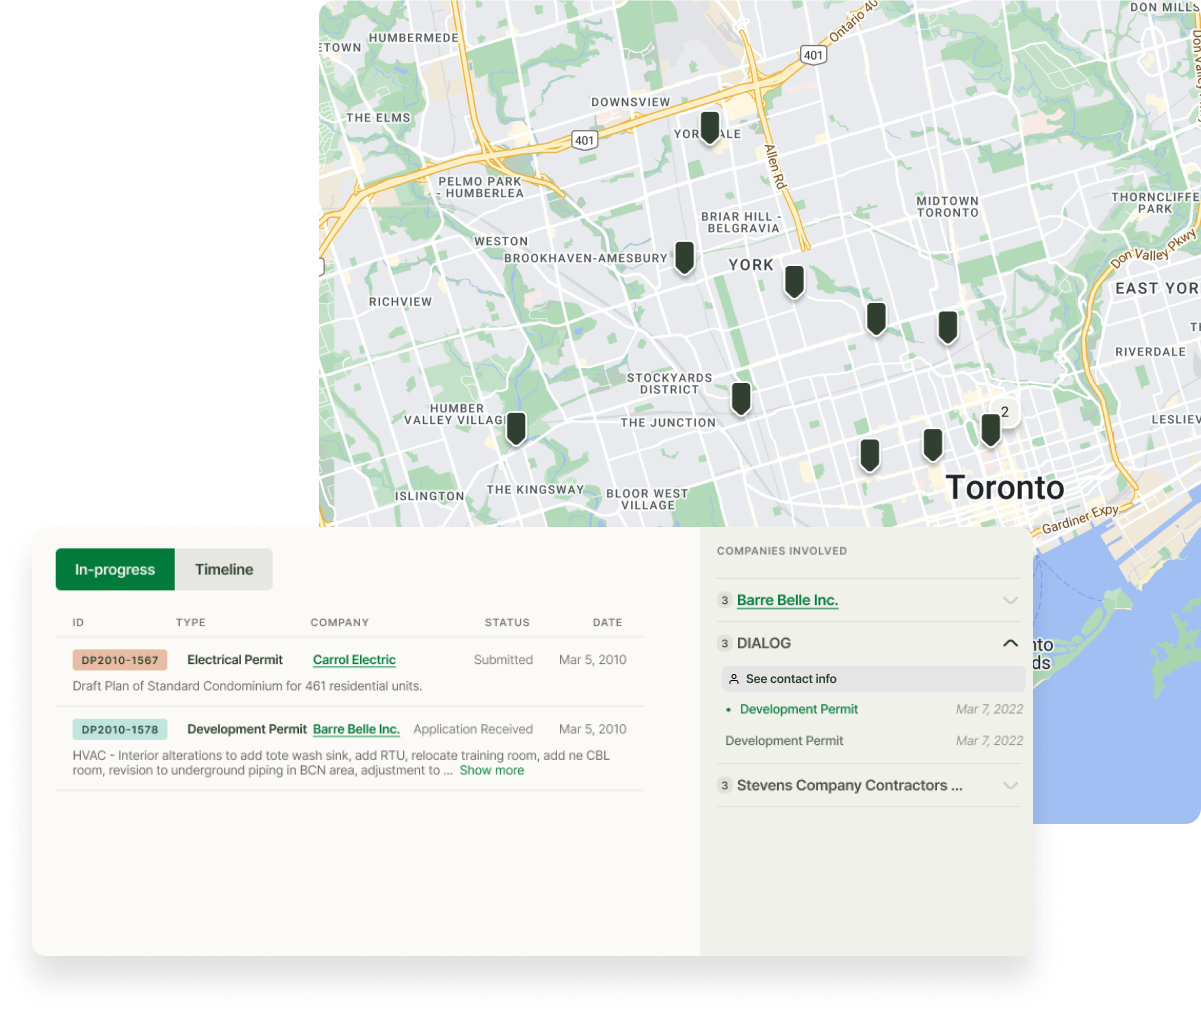Click the count badge 3 next to DIALOG
The image size is (1201, 1012).
pyautogui.click(x=725, y=643)
